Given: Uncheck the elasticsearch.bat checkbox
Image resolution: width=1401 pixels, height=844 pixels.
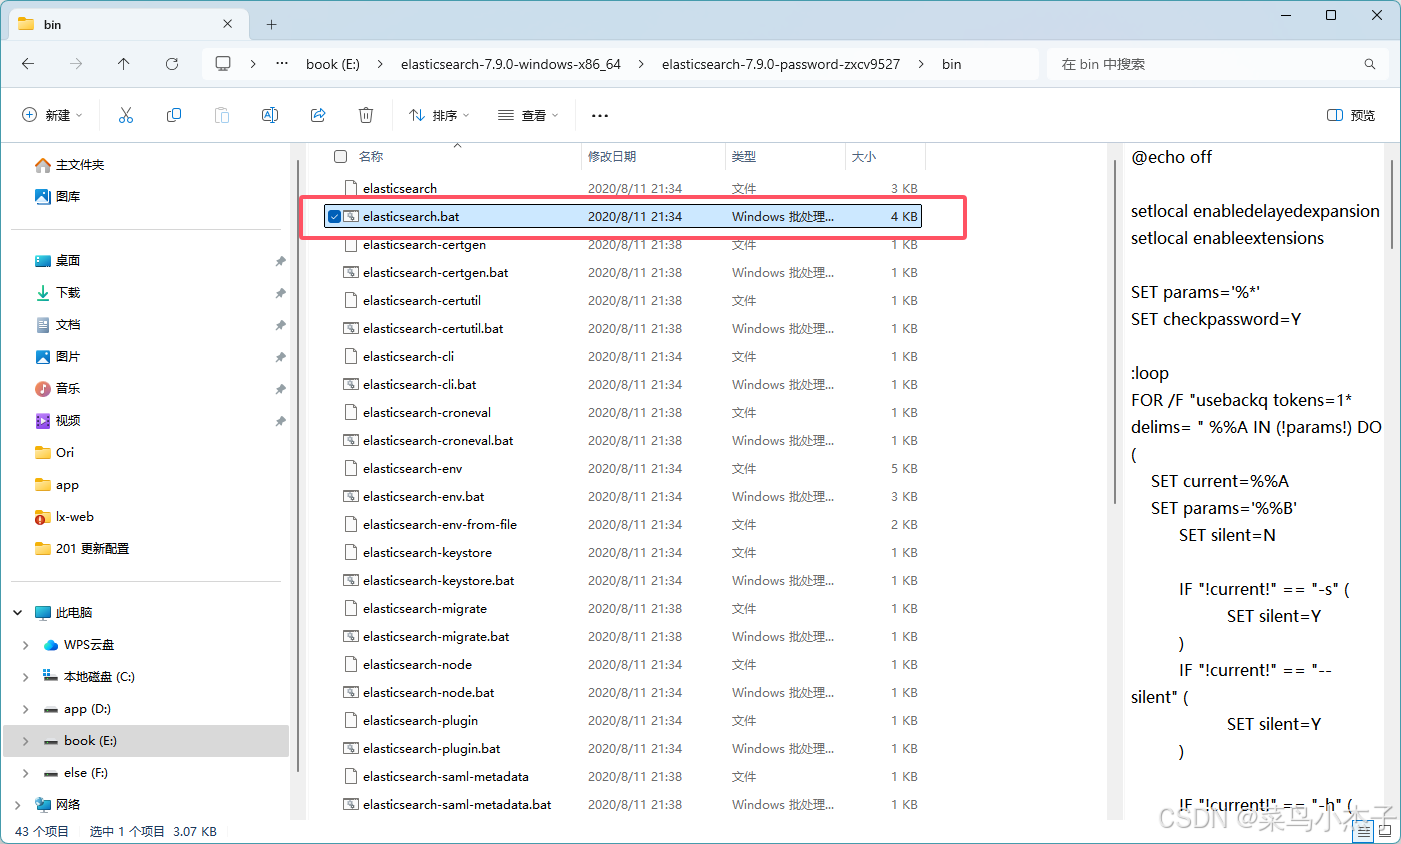Looking at the screenshot, I should click(334, 216).
